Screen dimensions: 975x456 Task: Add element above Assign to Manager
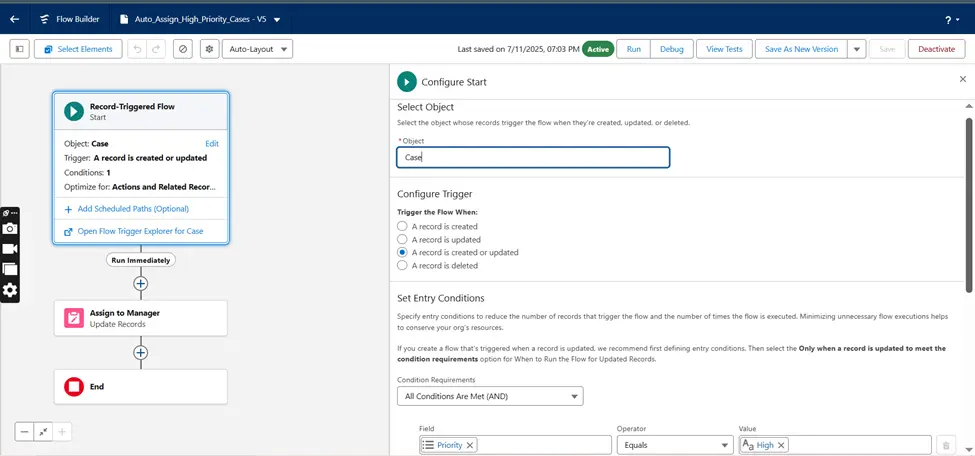tap(141, 283)
